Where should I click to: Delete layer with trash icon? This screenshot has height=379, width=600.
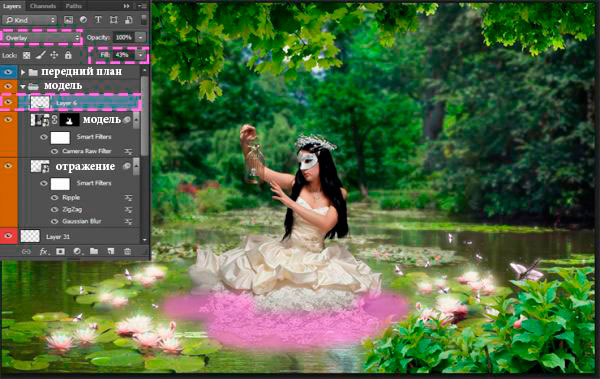click(x=127, y=252)
